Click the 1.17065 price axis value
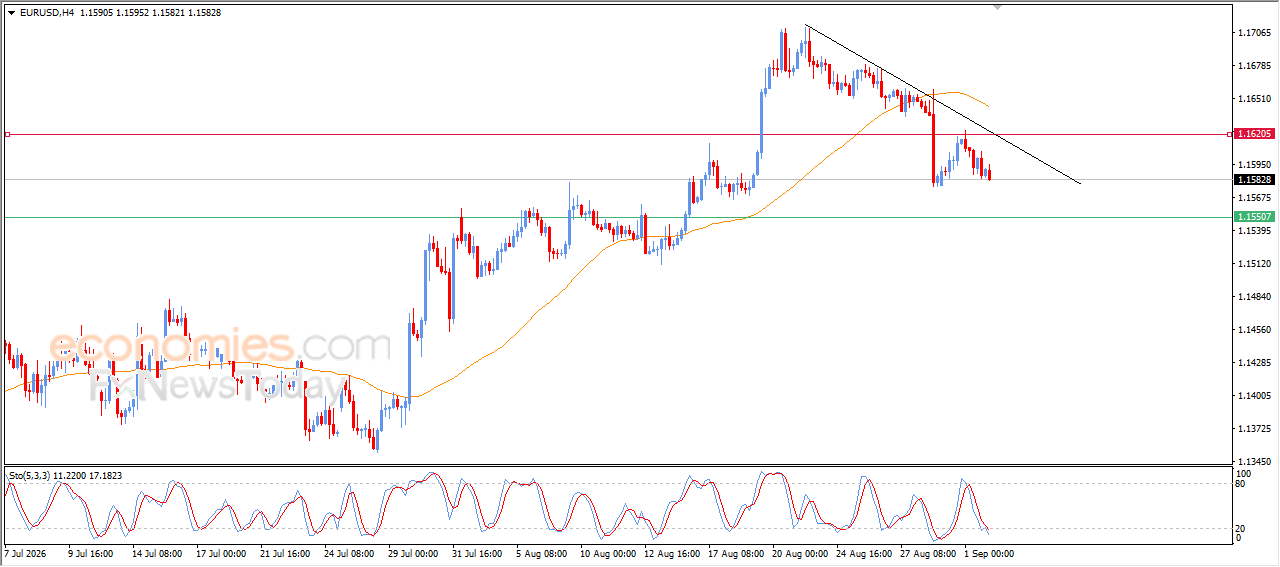 1254,33
